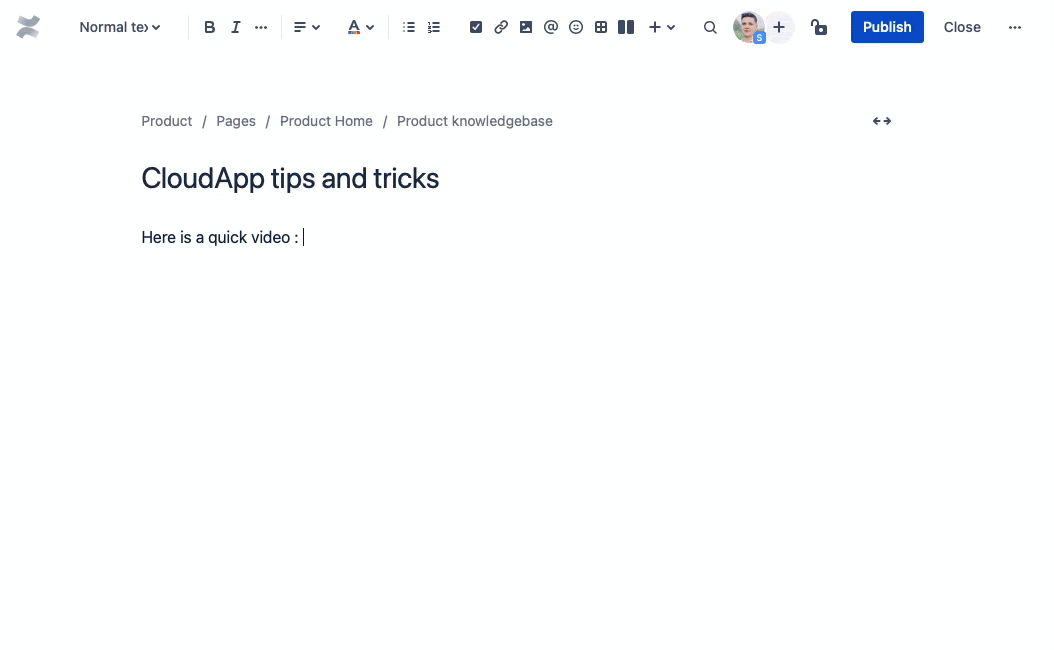
Task: Insert a bullet list
Action: (408, 28)
